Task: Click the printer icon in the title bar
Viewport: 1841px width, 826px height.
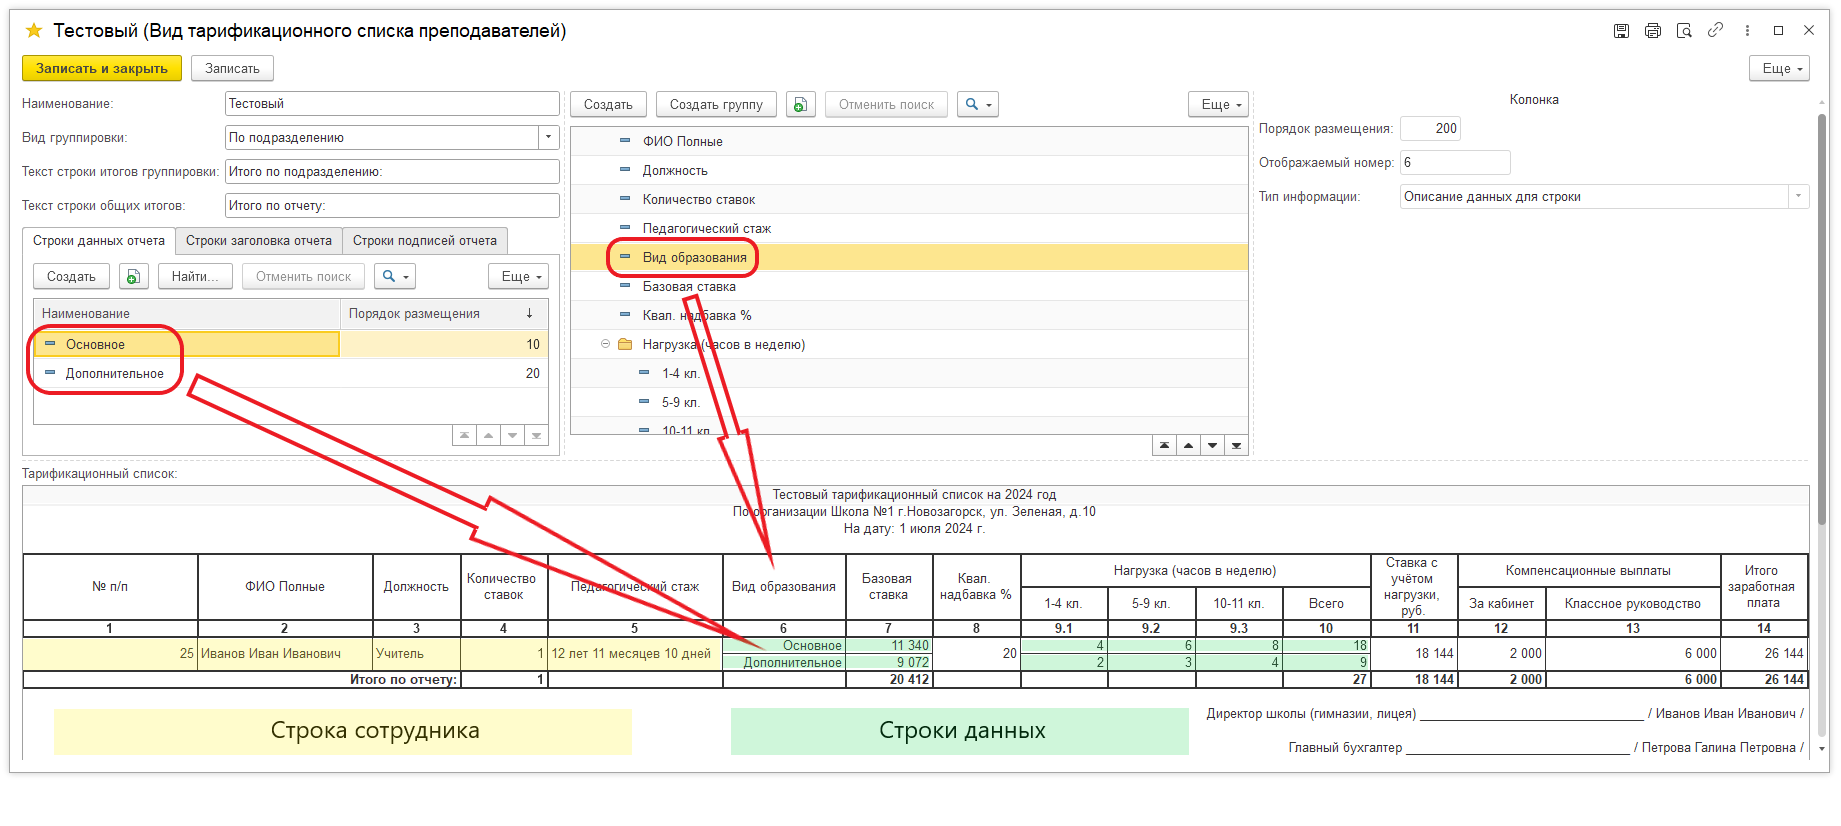Action: point(1653,31)
